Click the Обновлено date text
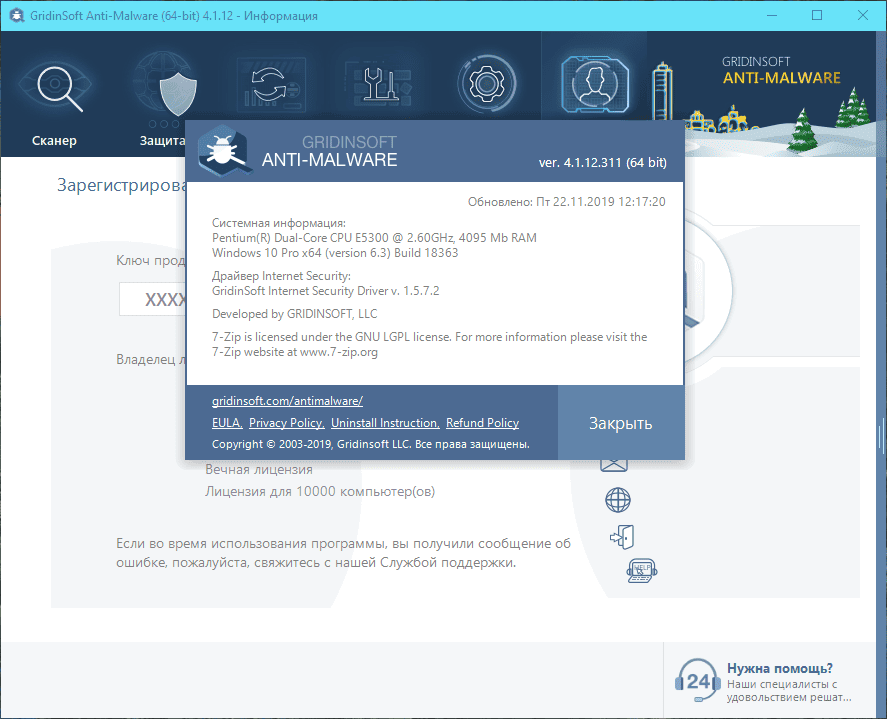 (566, 202)
